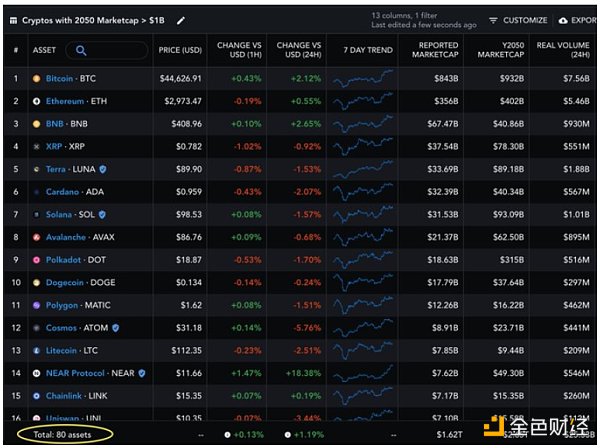Click the pencil icon to edit screener title
Image resolution: width=600 pixels, height=448 pixels.
click(181, 20)
